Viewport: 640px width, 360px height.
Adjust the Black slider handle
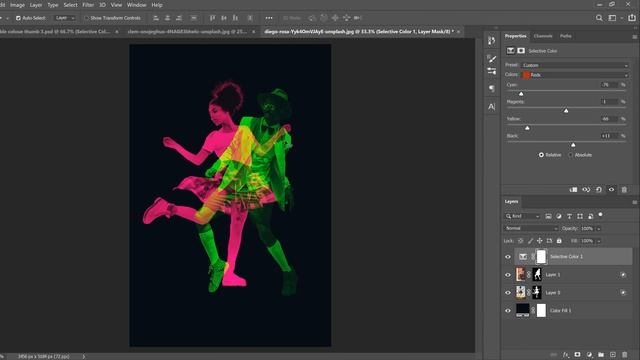pyautogui.click(x=573, y=145)
